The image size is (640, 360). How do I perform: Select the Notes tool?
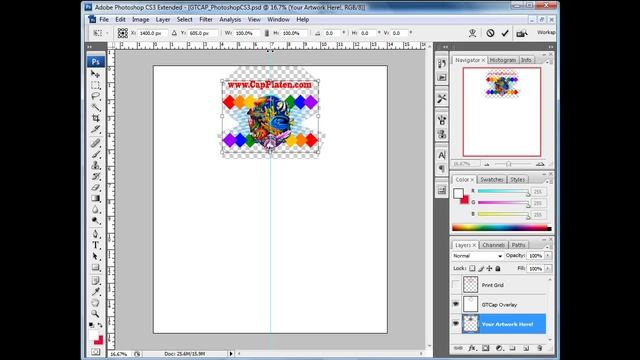(x=96, y=281)
